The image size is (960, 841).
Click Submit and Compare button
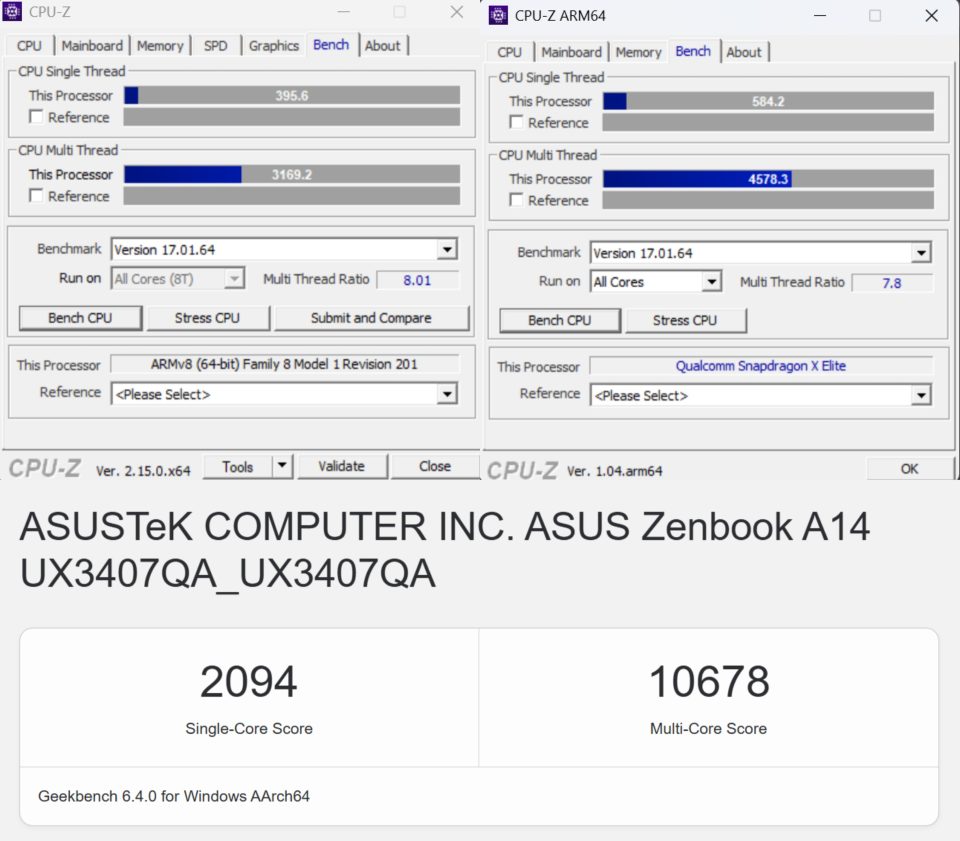(371, 318)
